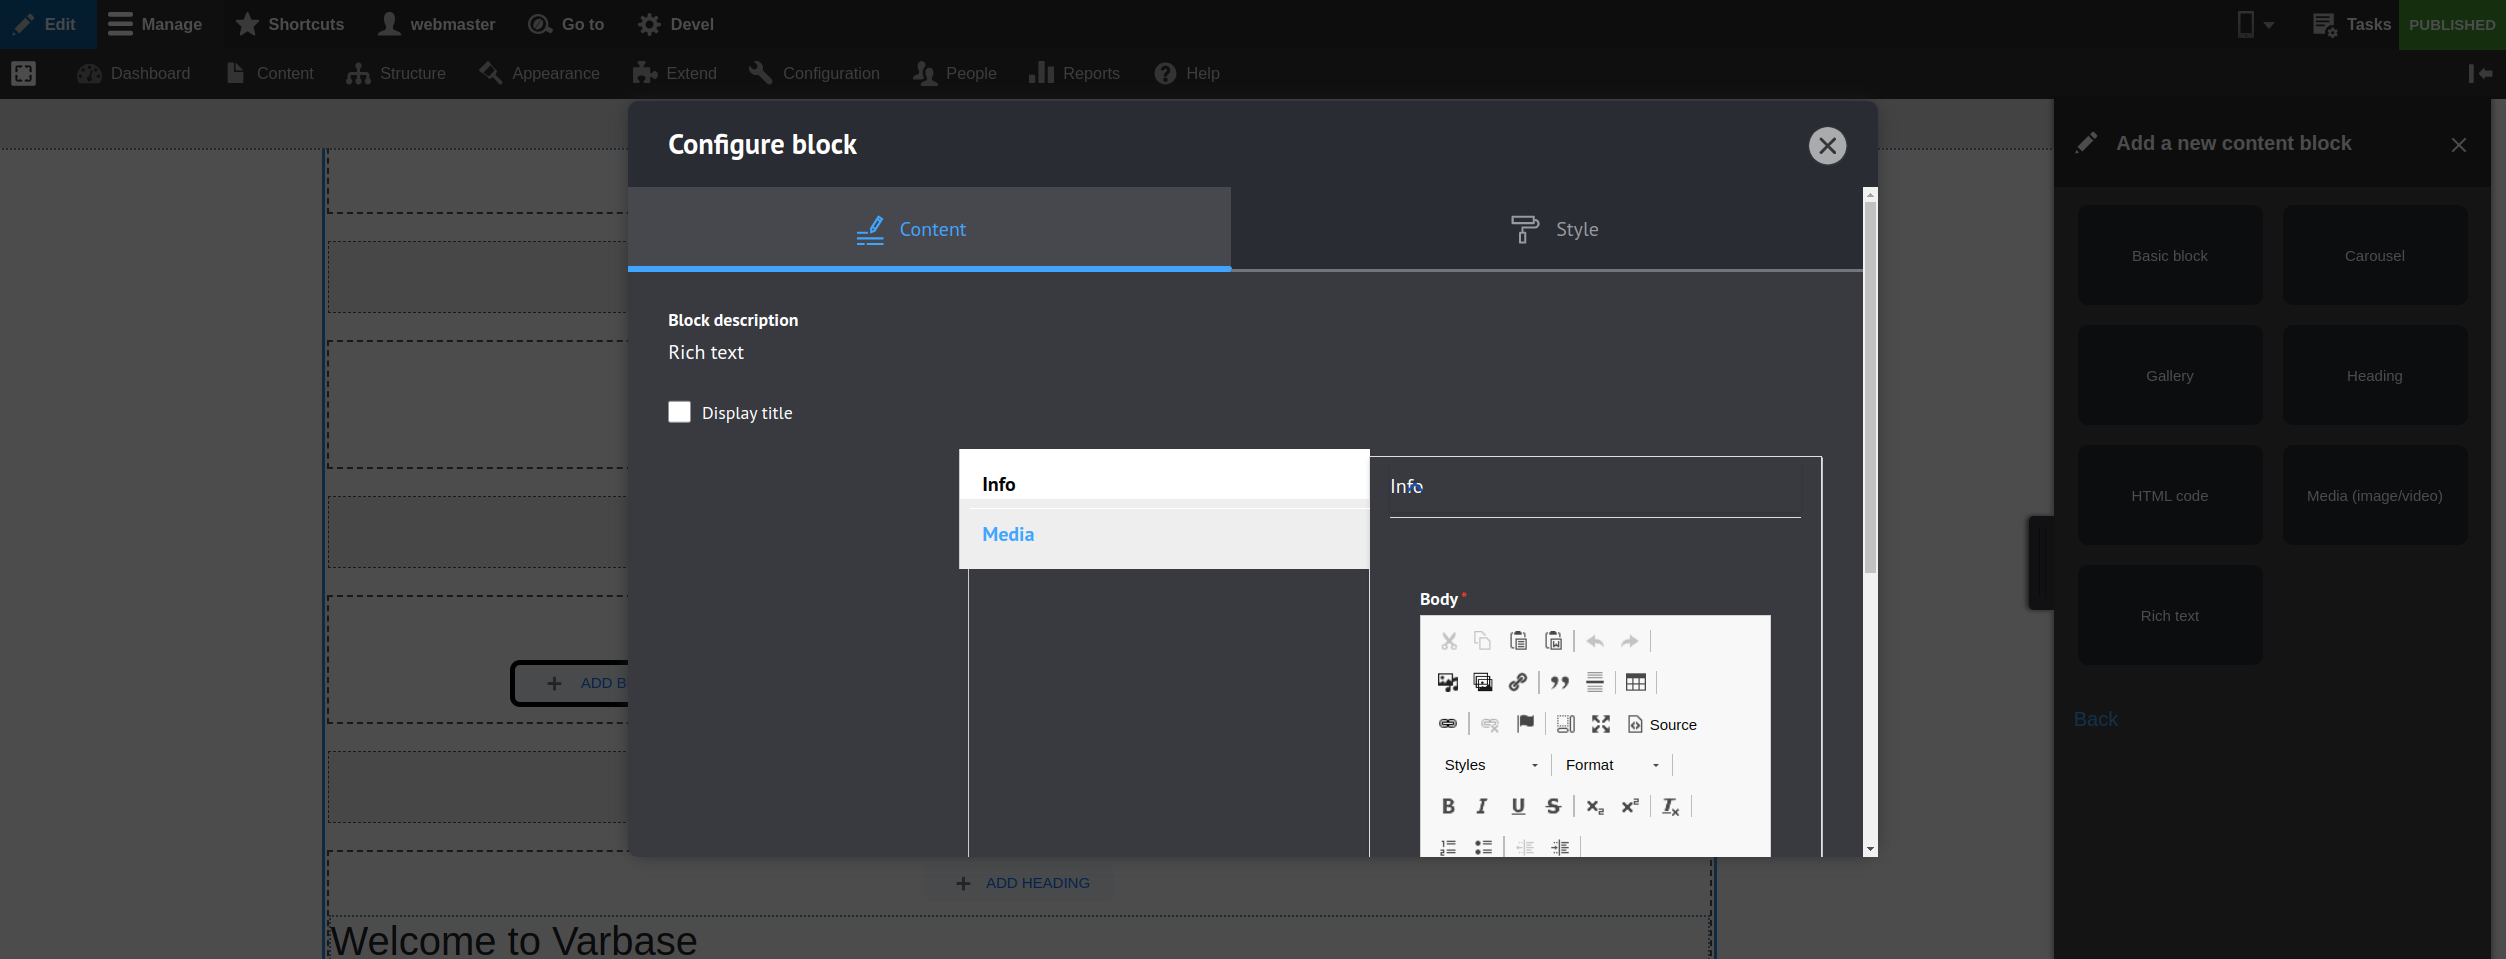Maximize the editor with fullscreen icon
The width and height of the screenshot is (2506, 959).
[x=1601, y=724]
